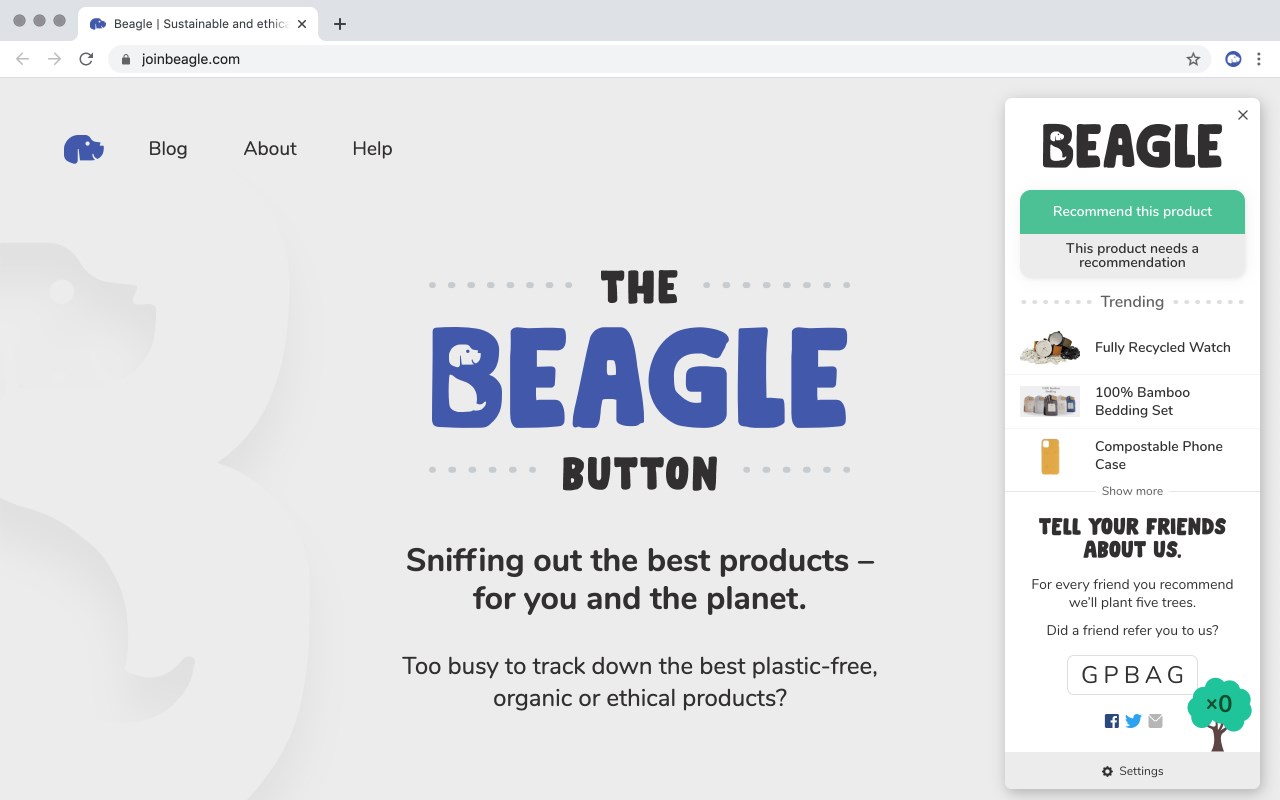Close the Beagle popup panel
Screen dimensions: 1280x800
click(1243, 115)
